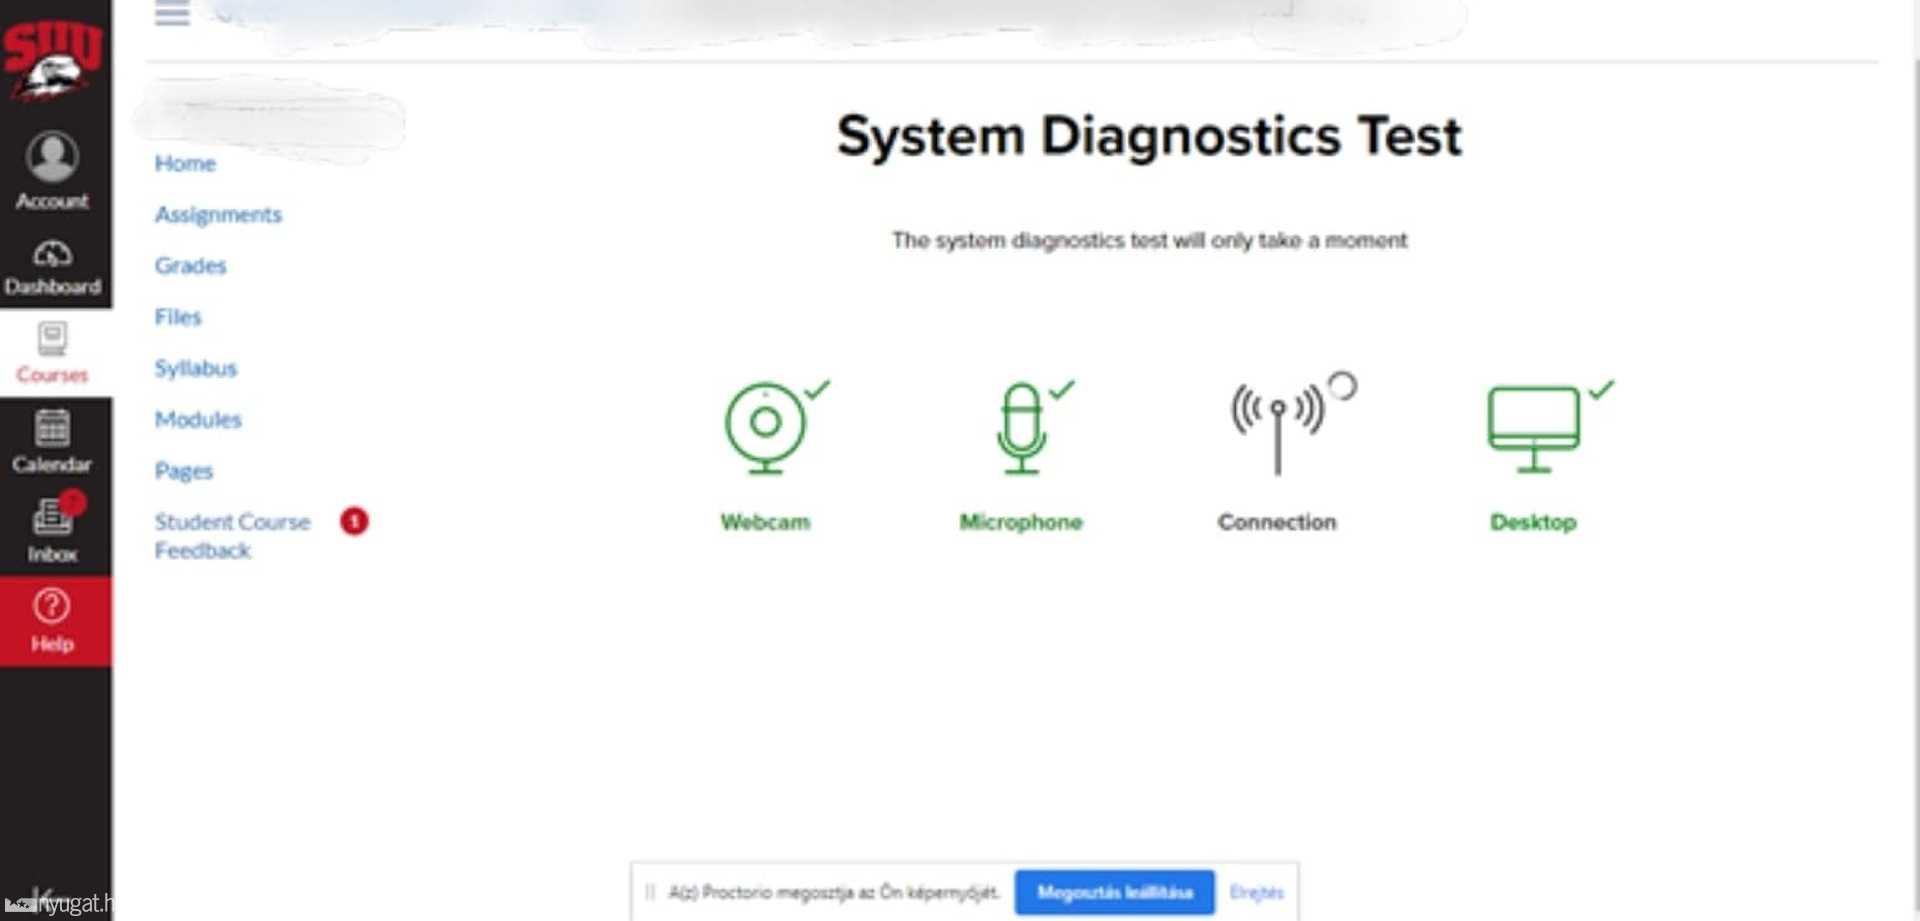Toggle the hamburger course menu icon
This screenshot has width=1920, height=921.
(x=172, y=14)
